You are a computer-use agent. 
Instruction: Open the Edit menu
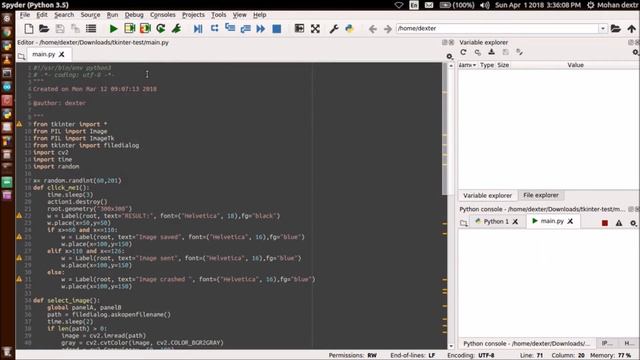coord(42,15)
